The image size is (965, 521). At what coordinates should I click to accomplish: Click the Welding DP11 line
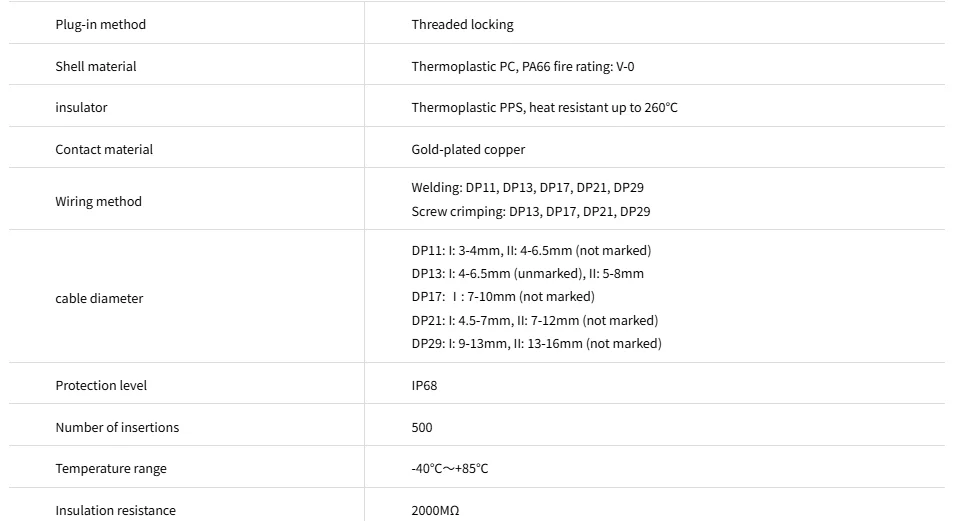pos(527,188)
